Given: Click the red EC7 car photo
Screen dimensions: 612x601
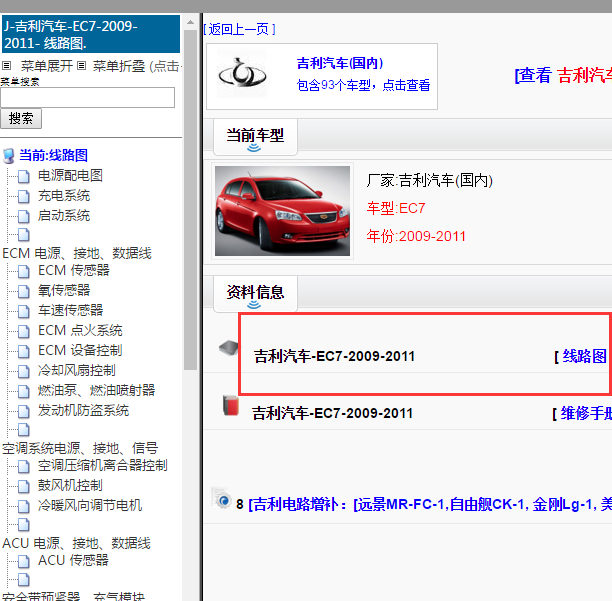Looking at the screenshot, I should 283,211.
